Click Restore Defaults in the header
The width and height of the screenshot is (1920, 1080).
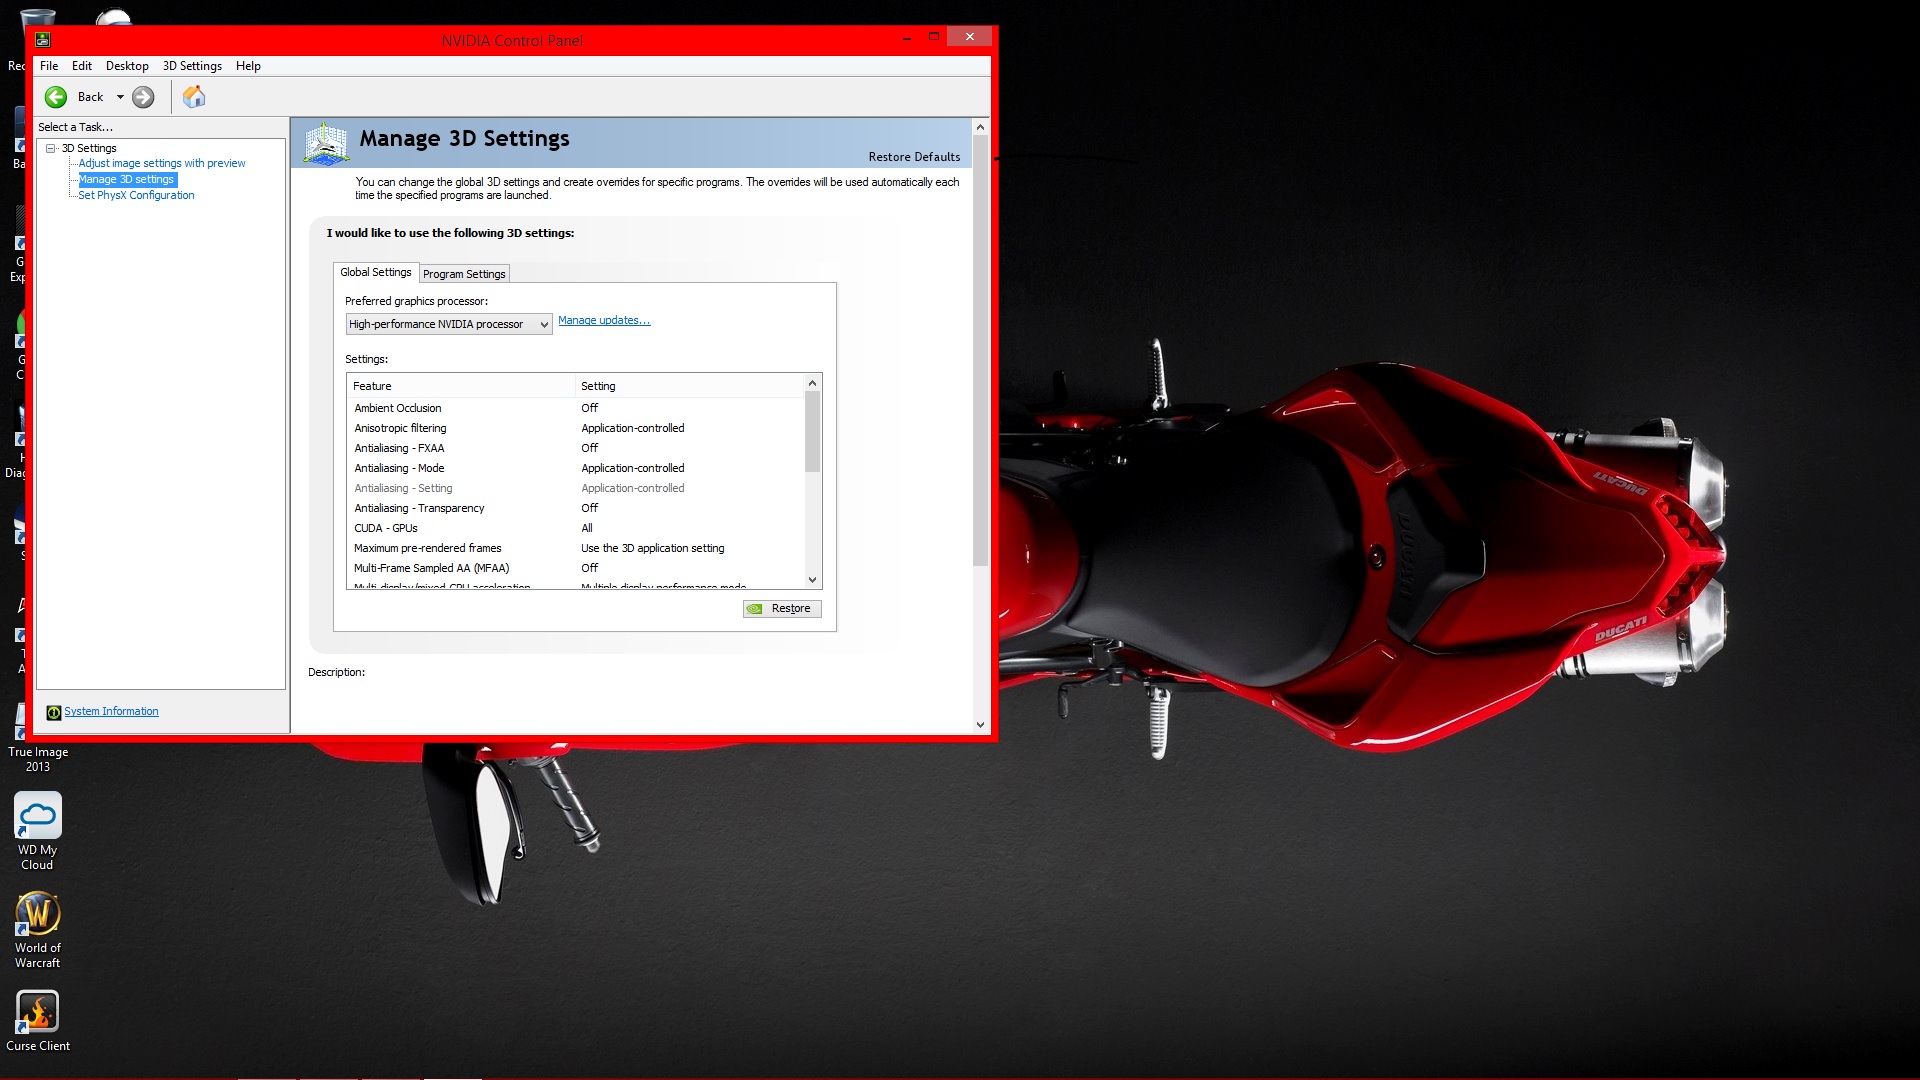point(914,157)
